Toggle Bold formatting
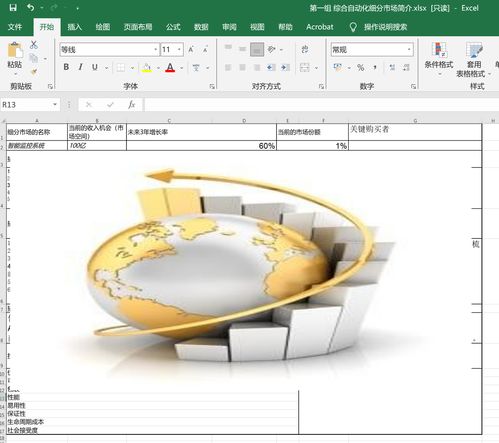Image resolution: width=499 pixels, height=443 pixels. (x=66, y=67)
